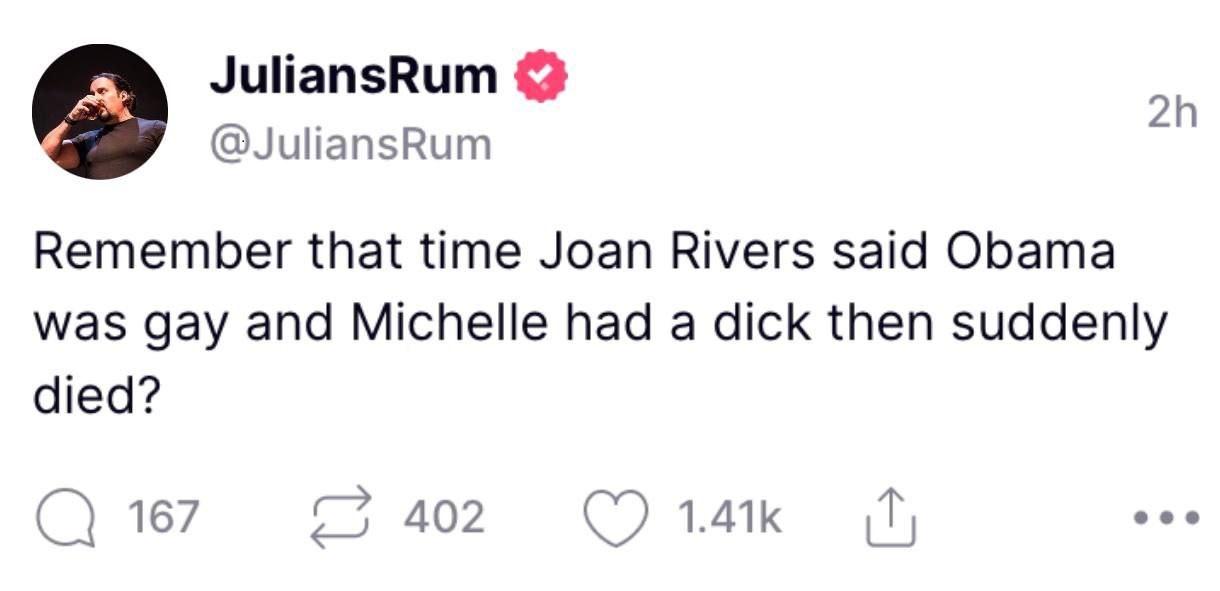Open the @JuliansRum handle link
Viewport: 1220px width, 591px height.
coord(351,146)
